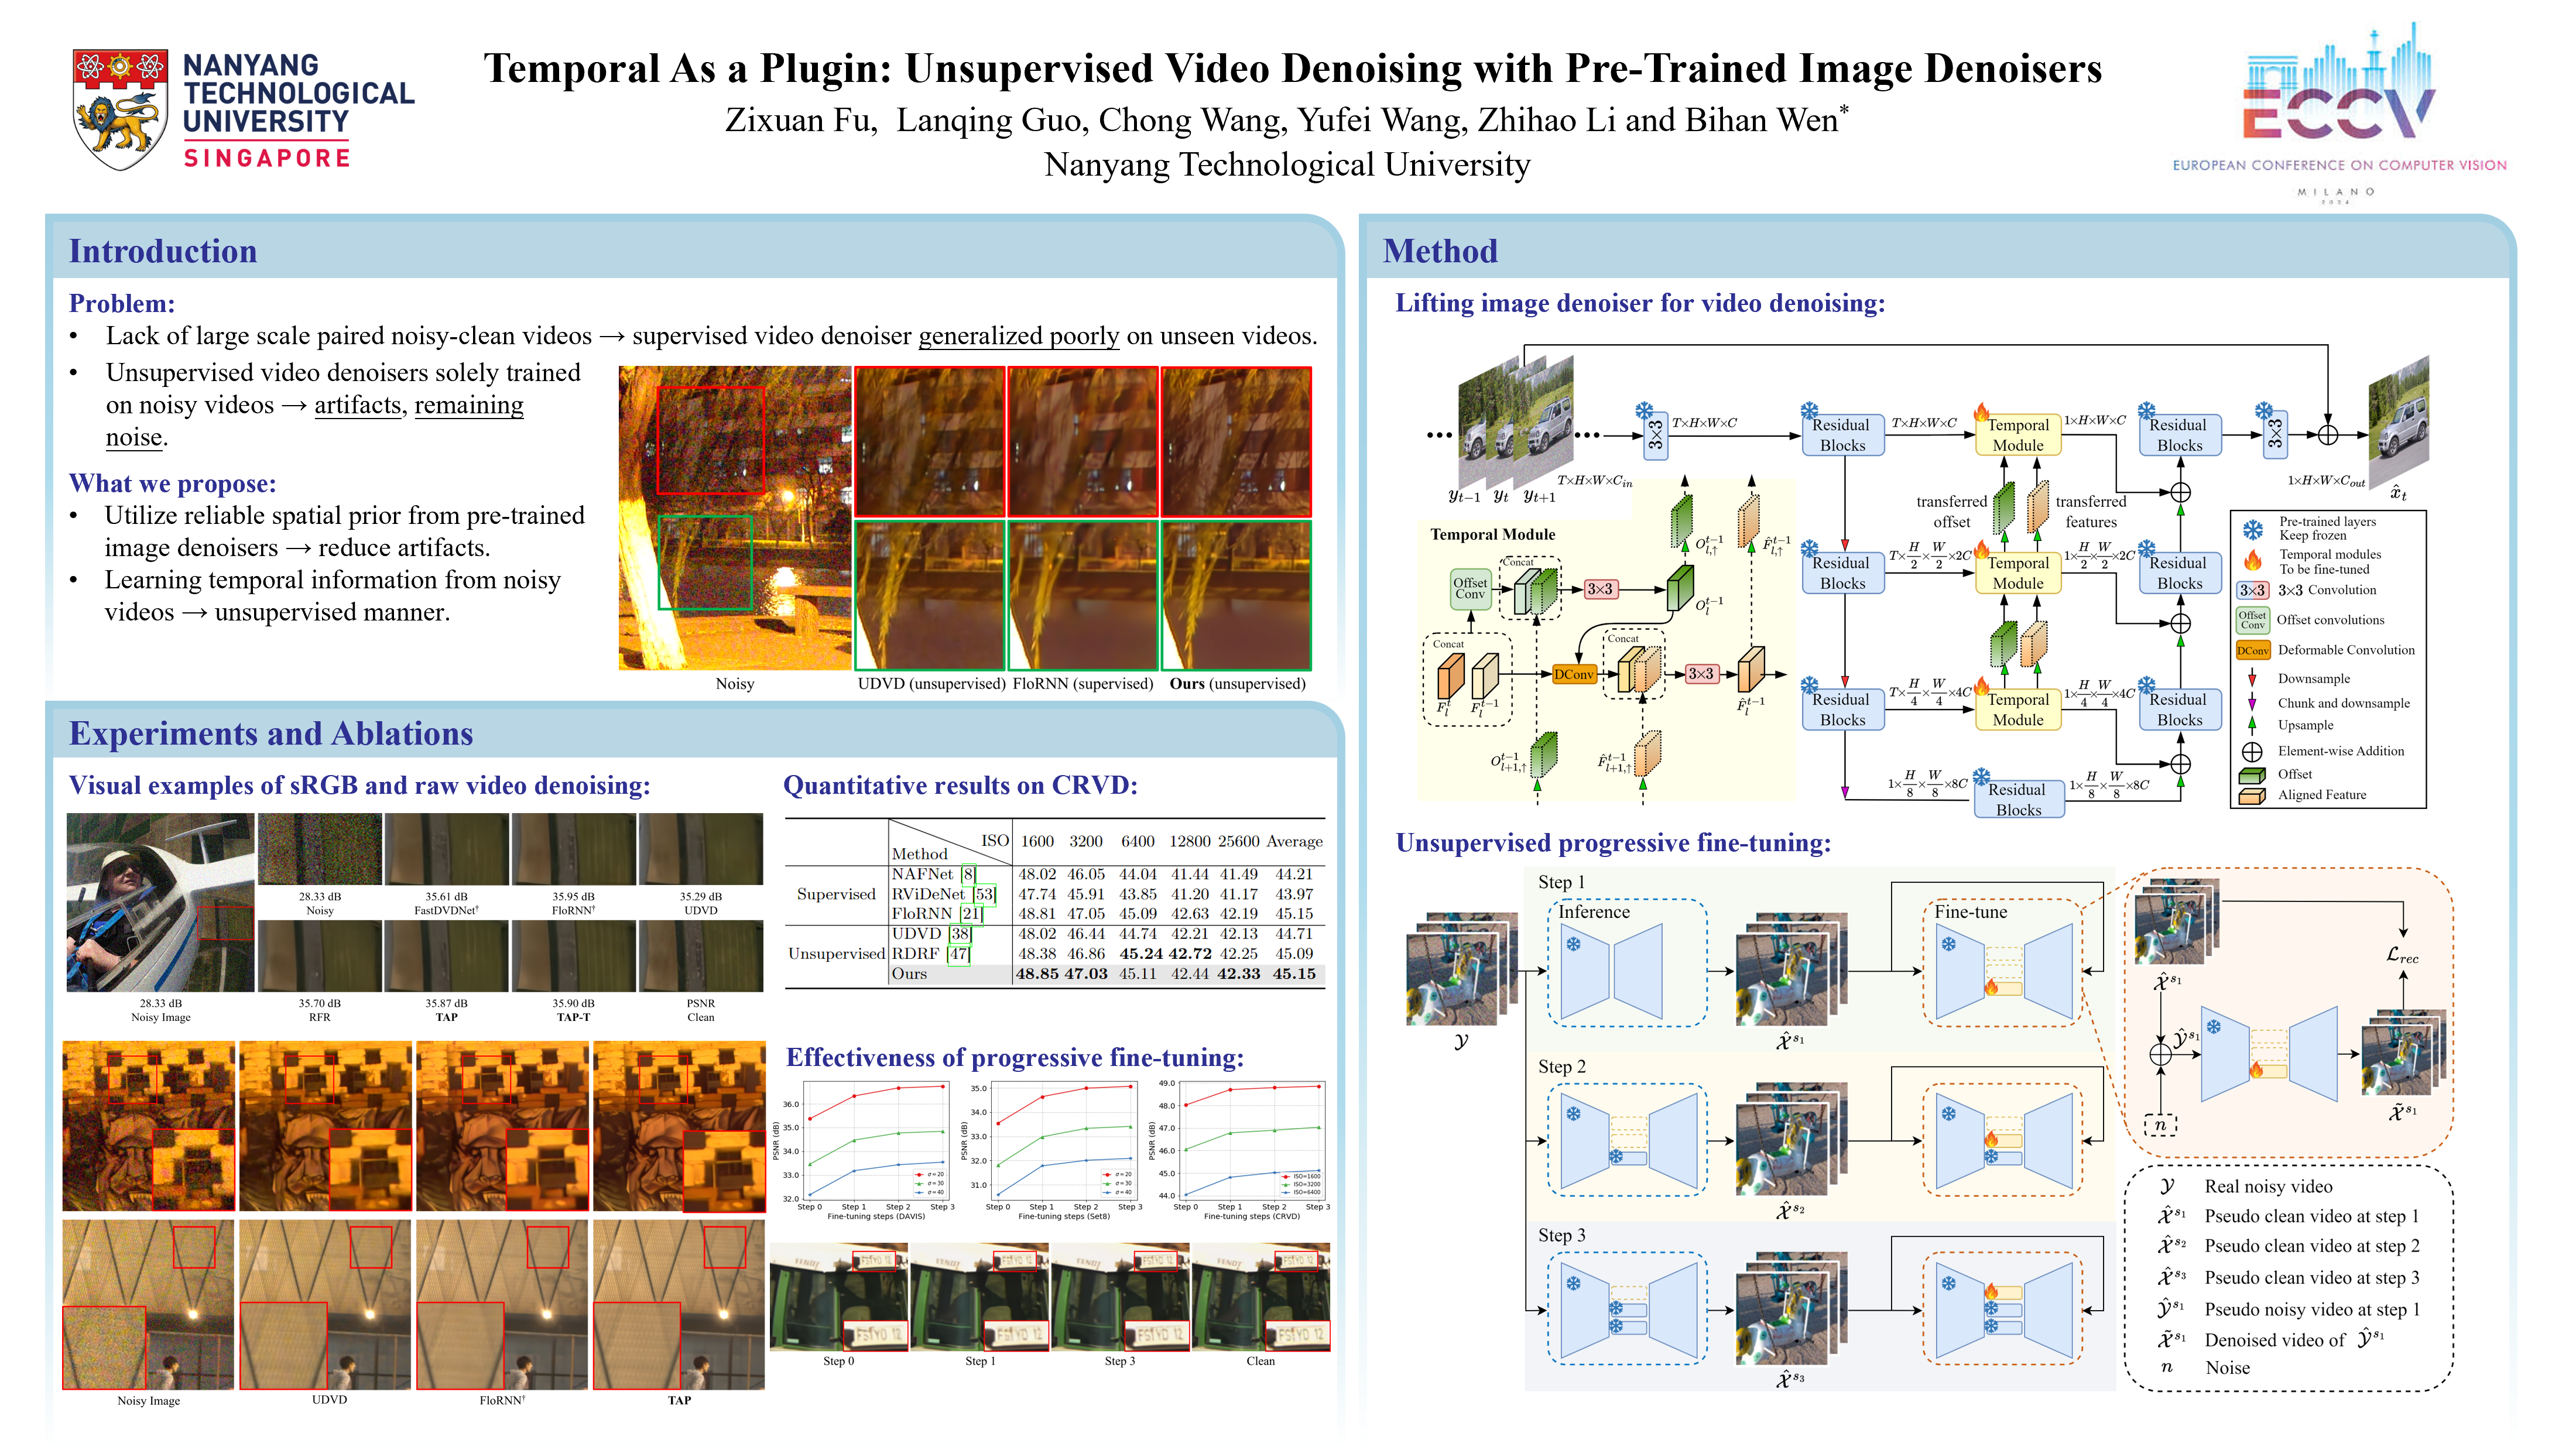Click the 'What we propose:' subheading
This screenshot has height=1450, width=2576.
pos(172,484)
